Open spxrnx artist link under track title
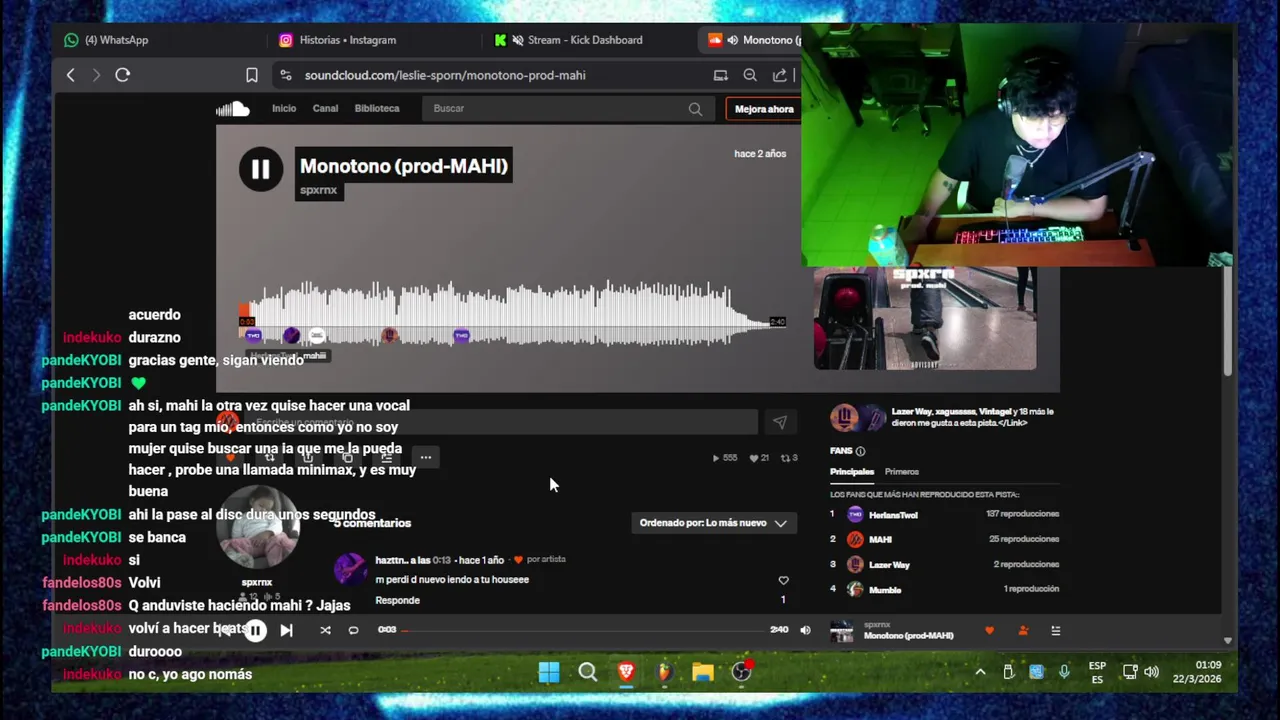Image resolution: width=1280 pixels, height=720 pixels. click(x=319, y=190)
